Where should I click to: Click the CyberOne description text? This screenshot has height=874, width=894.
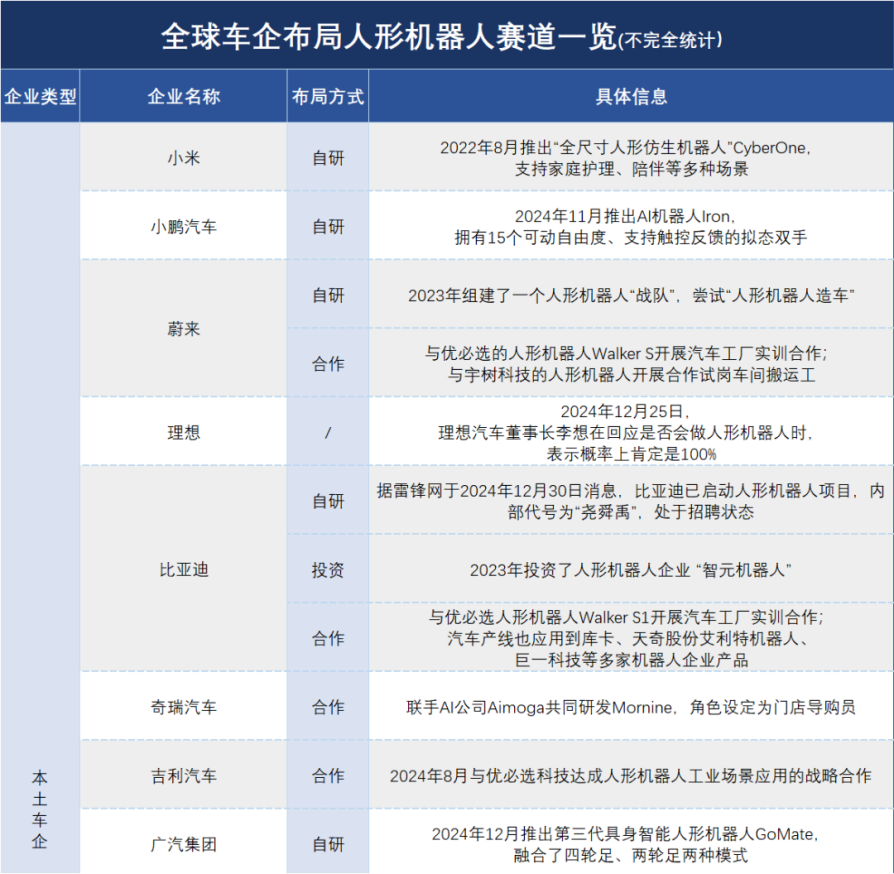(625, 158)
